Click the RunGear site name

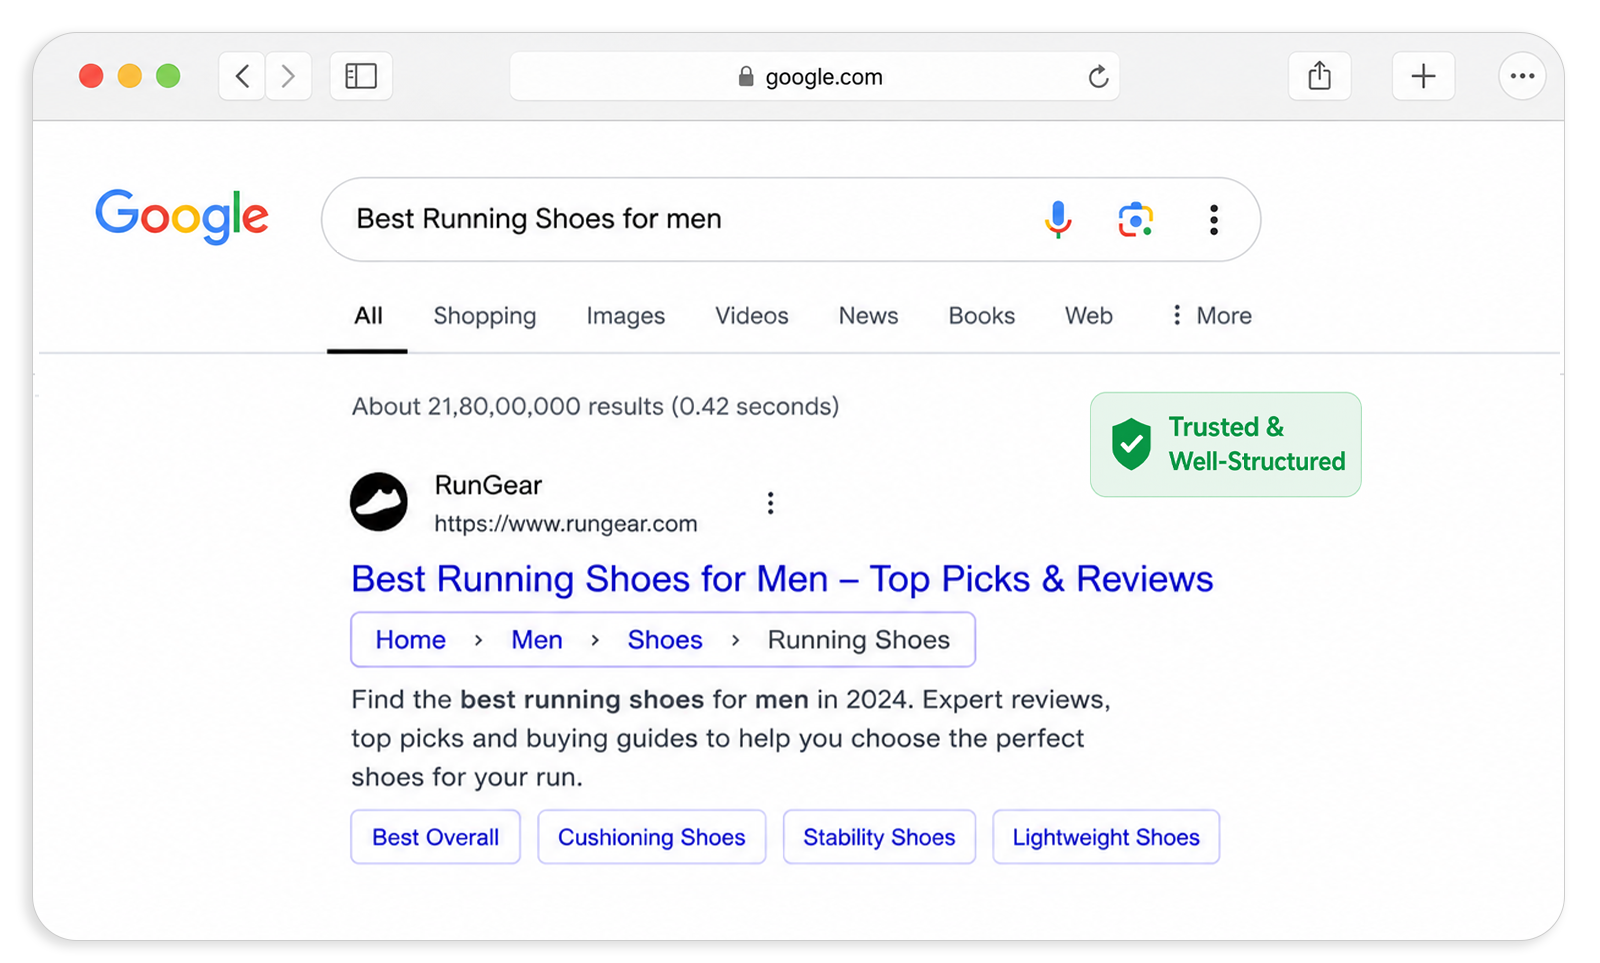pos(488,486)
